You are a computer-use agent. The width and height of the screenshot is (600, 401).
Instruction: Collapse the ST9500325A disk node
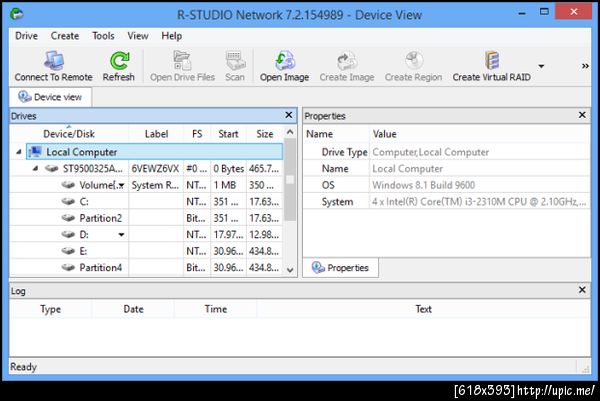[x=35, y=168]
